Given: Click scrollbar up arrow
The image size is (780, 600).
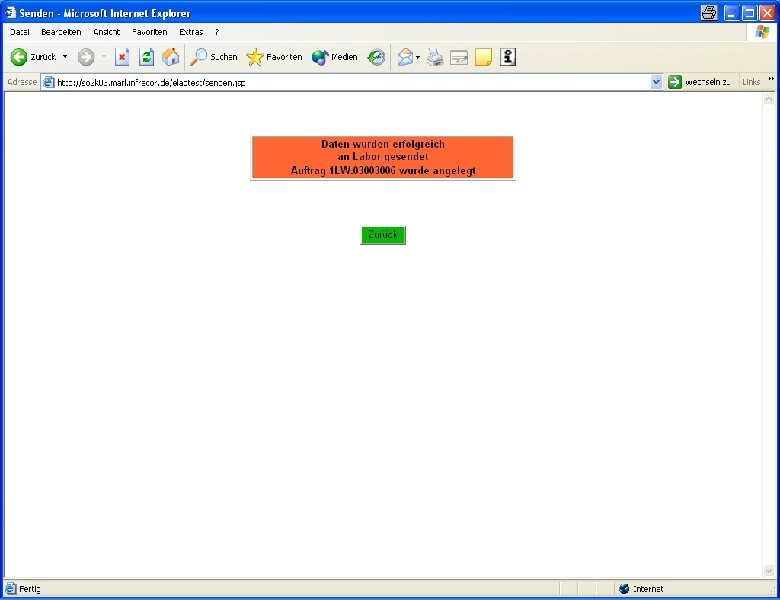Looking at the screenshot, I should tap(769, 99).
